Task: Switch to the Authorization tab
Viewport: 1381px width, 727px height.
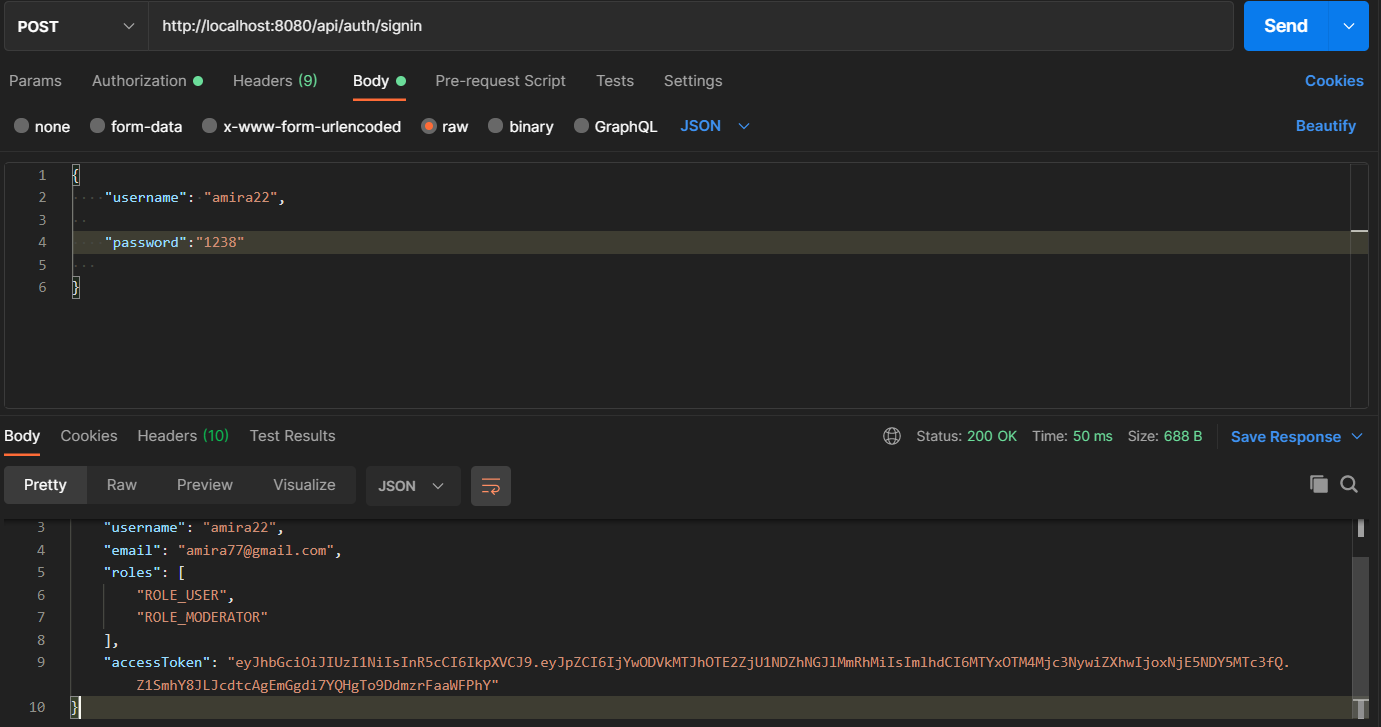Action: pyautogui.click(x=139, y=80)
